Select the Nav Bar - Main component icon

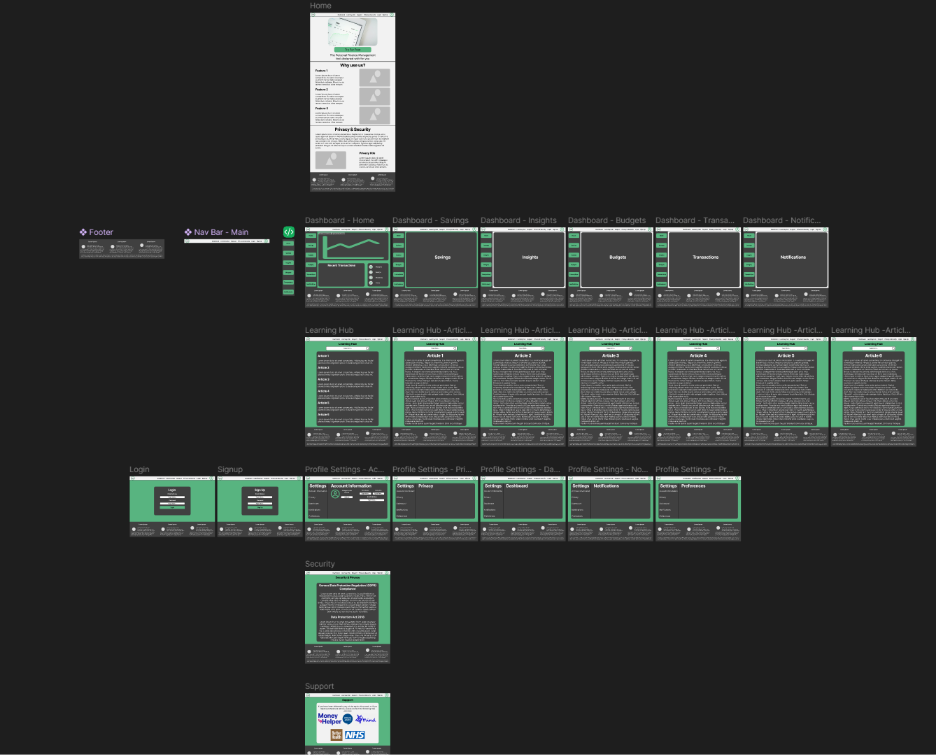[188, 232]
